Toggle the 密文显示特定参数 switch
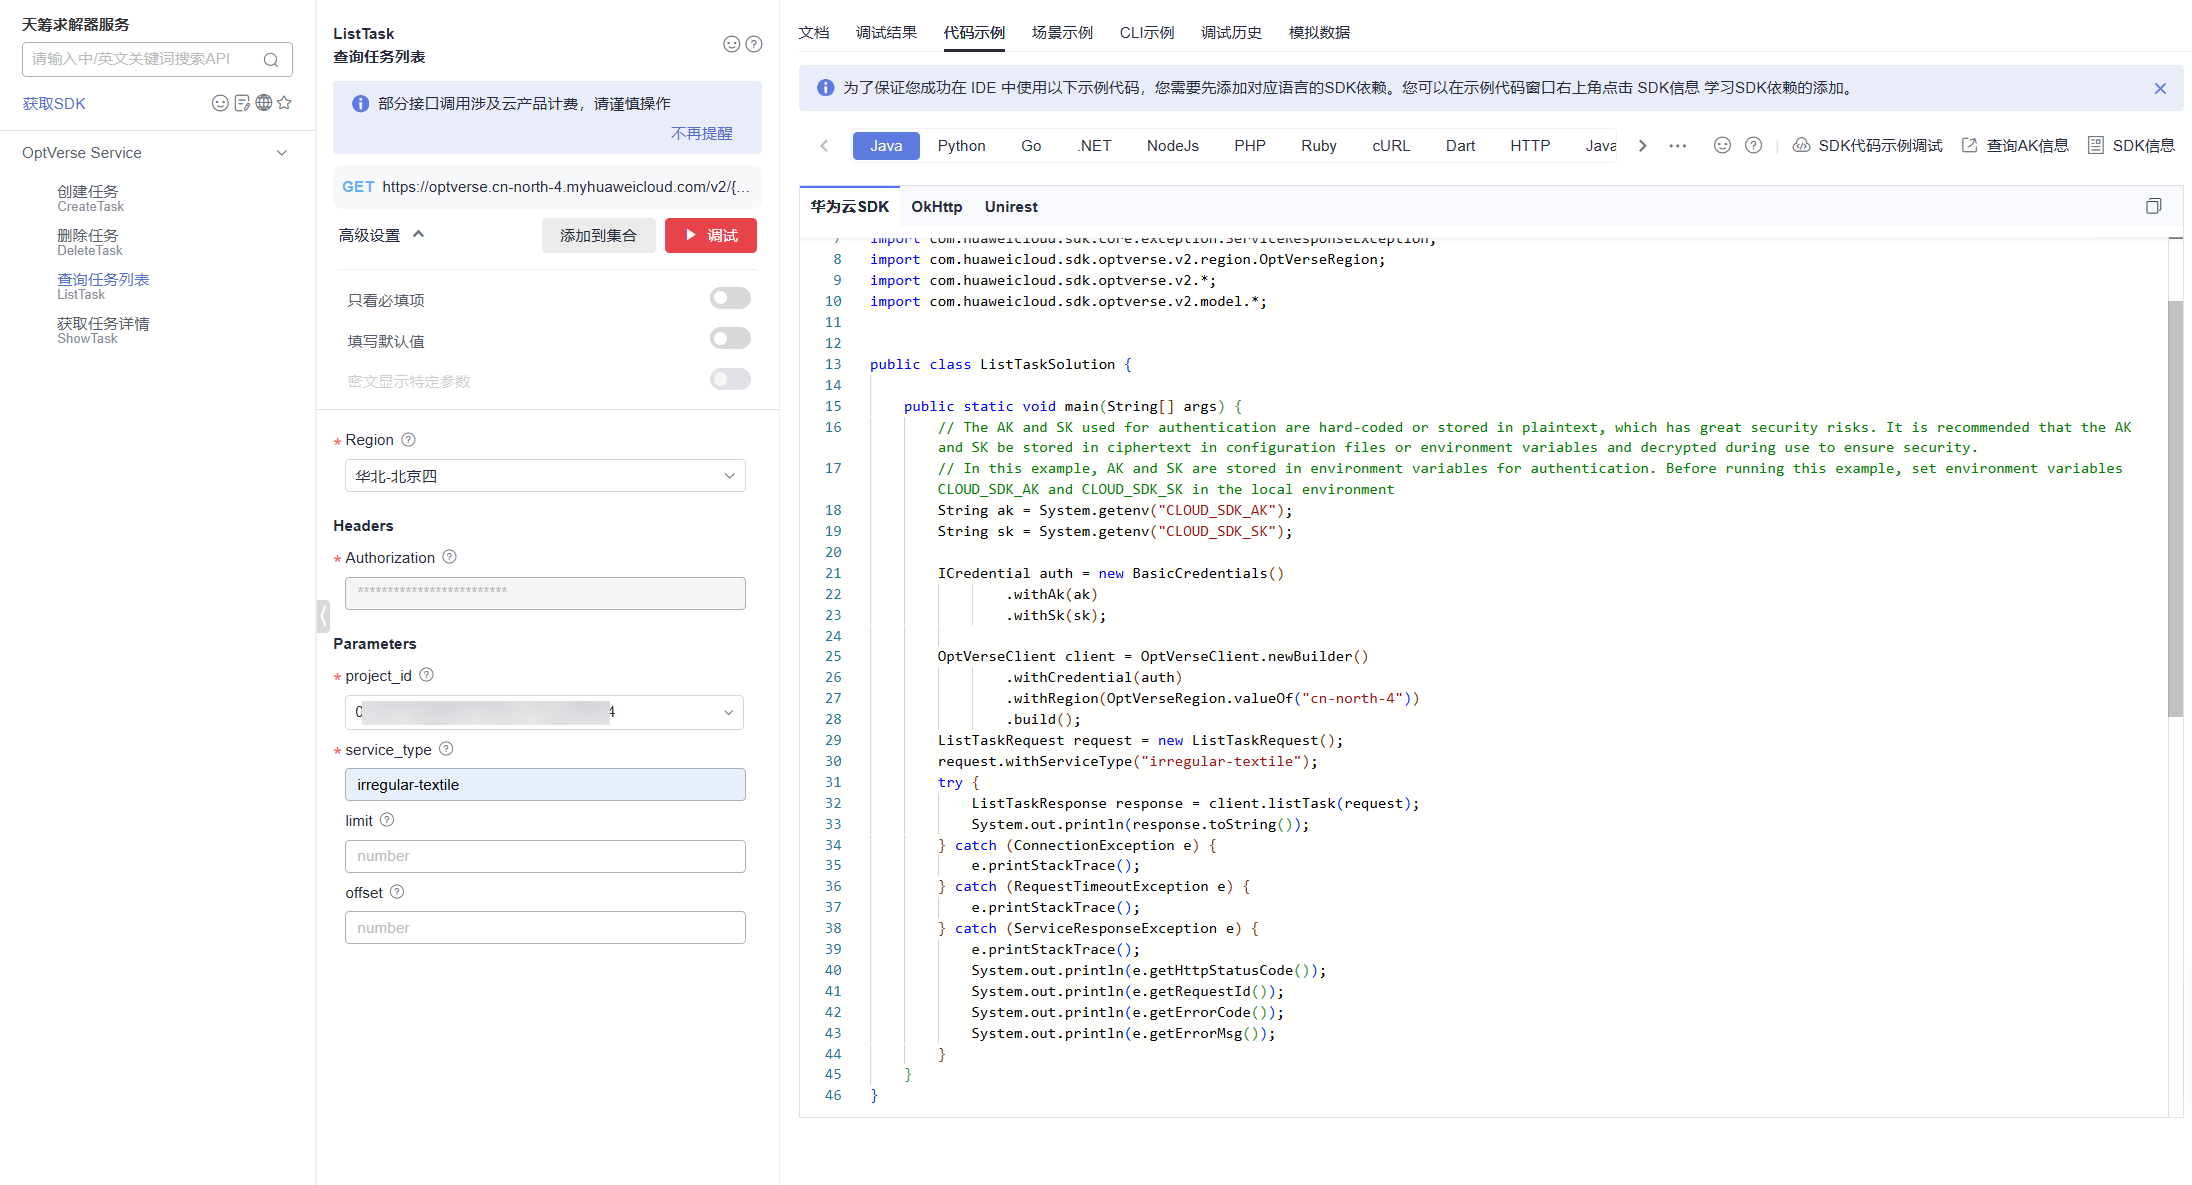Viewport: 2192px width, 1185px height. (730, 379)
